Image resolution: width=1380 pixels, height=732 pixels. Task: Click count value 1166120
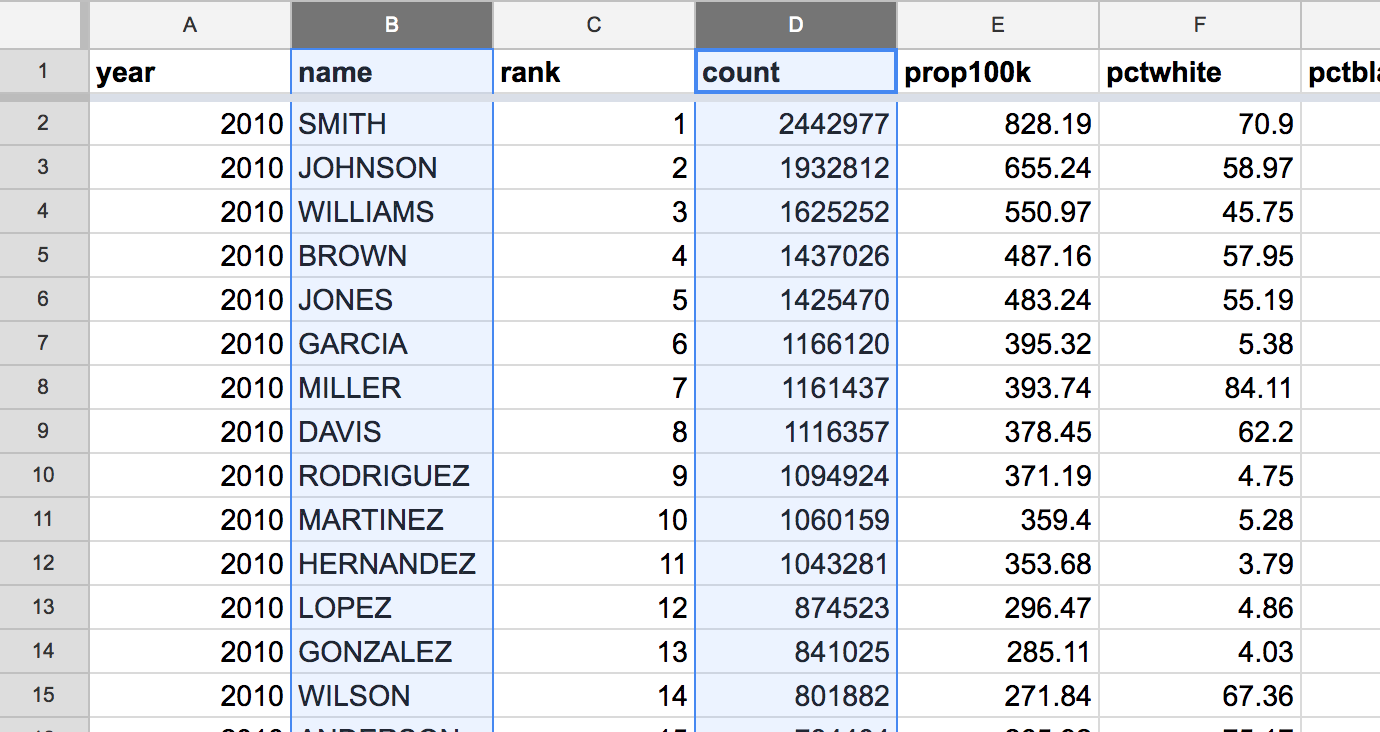pyautogui.click(x=796, y=344)
